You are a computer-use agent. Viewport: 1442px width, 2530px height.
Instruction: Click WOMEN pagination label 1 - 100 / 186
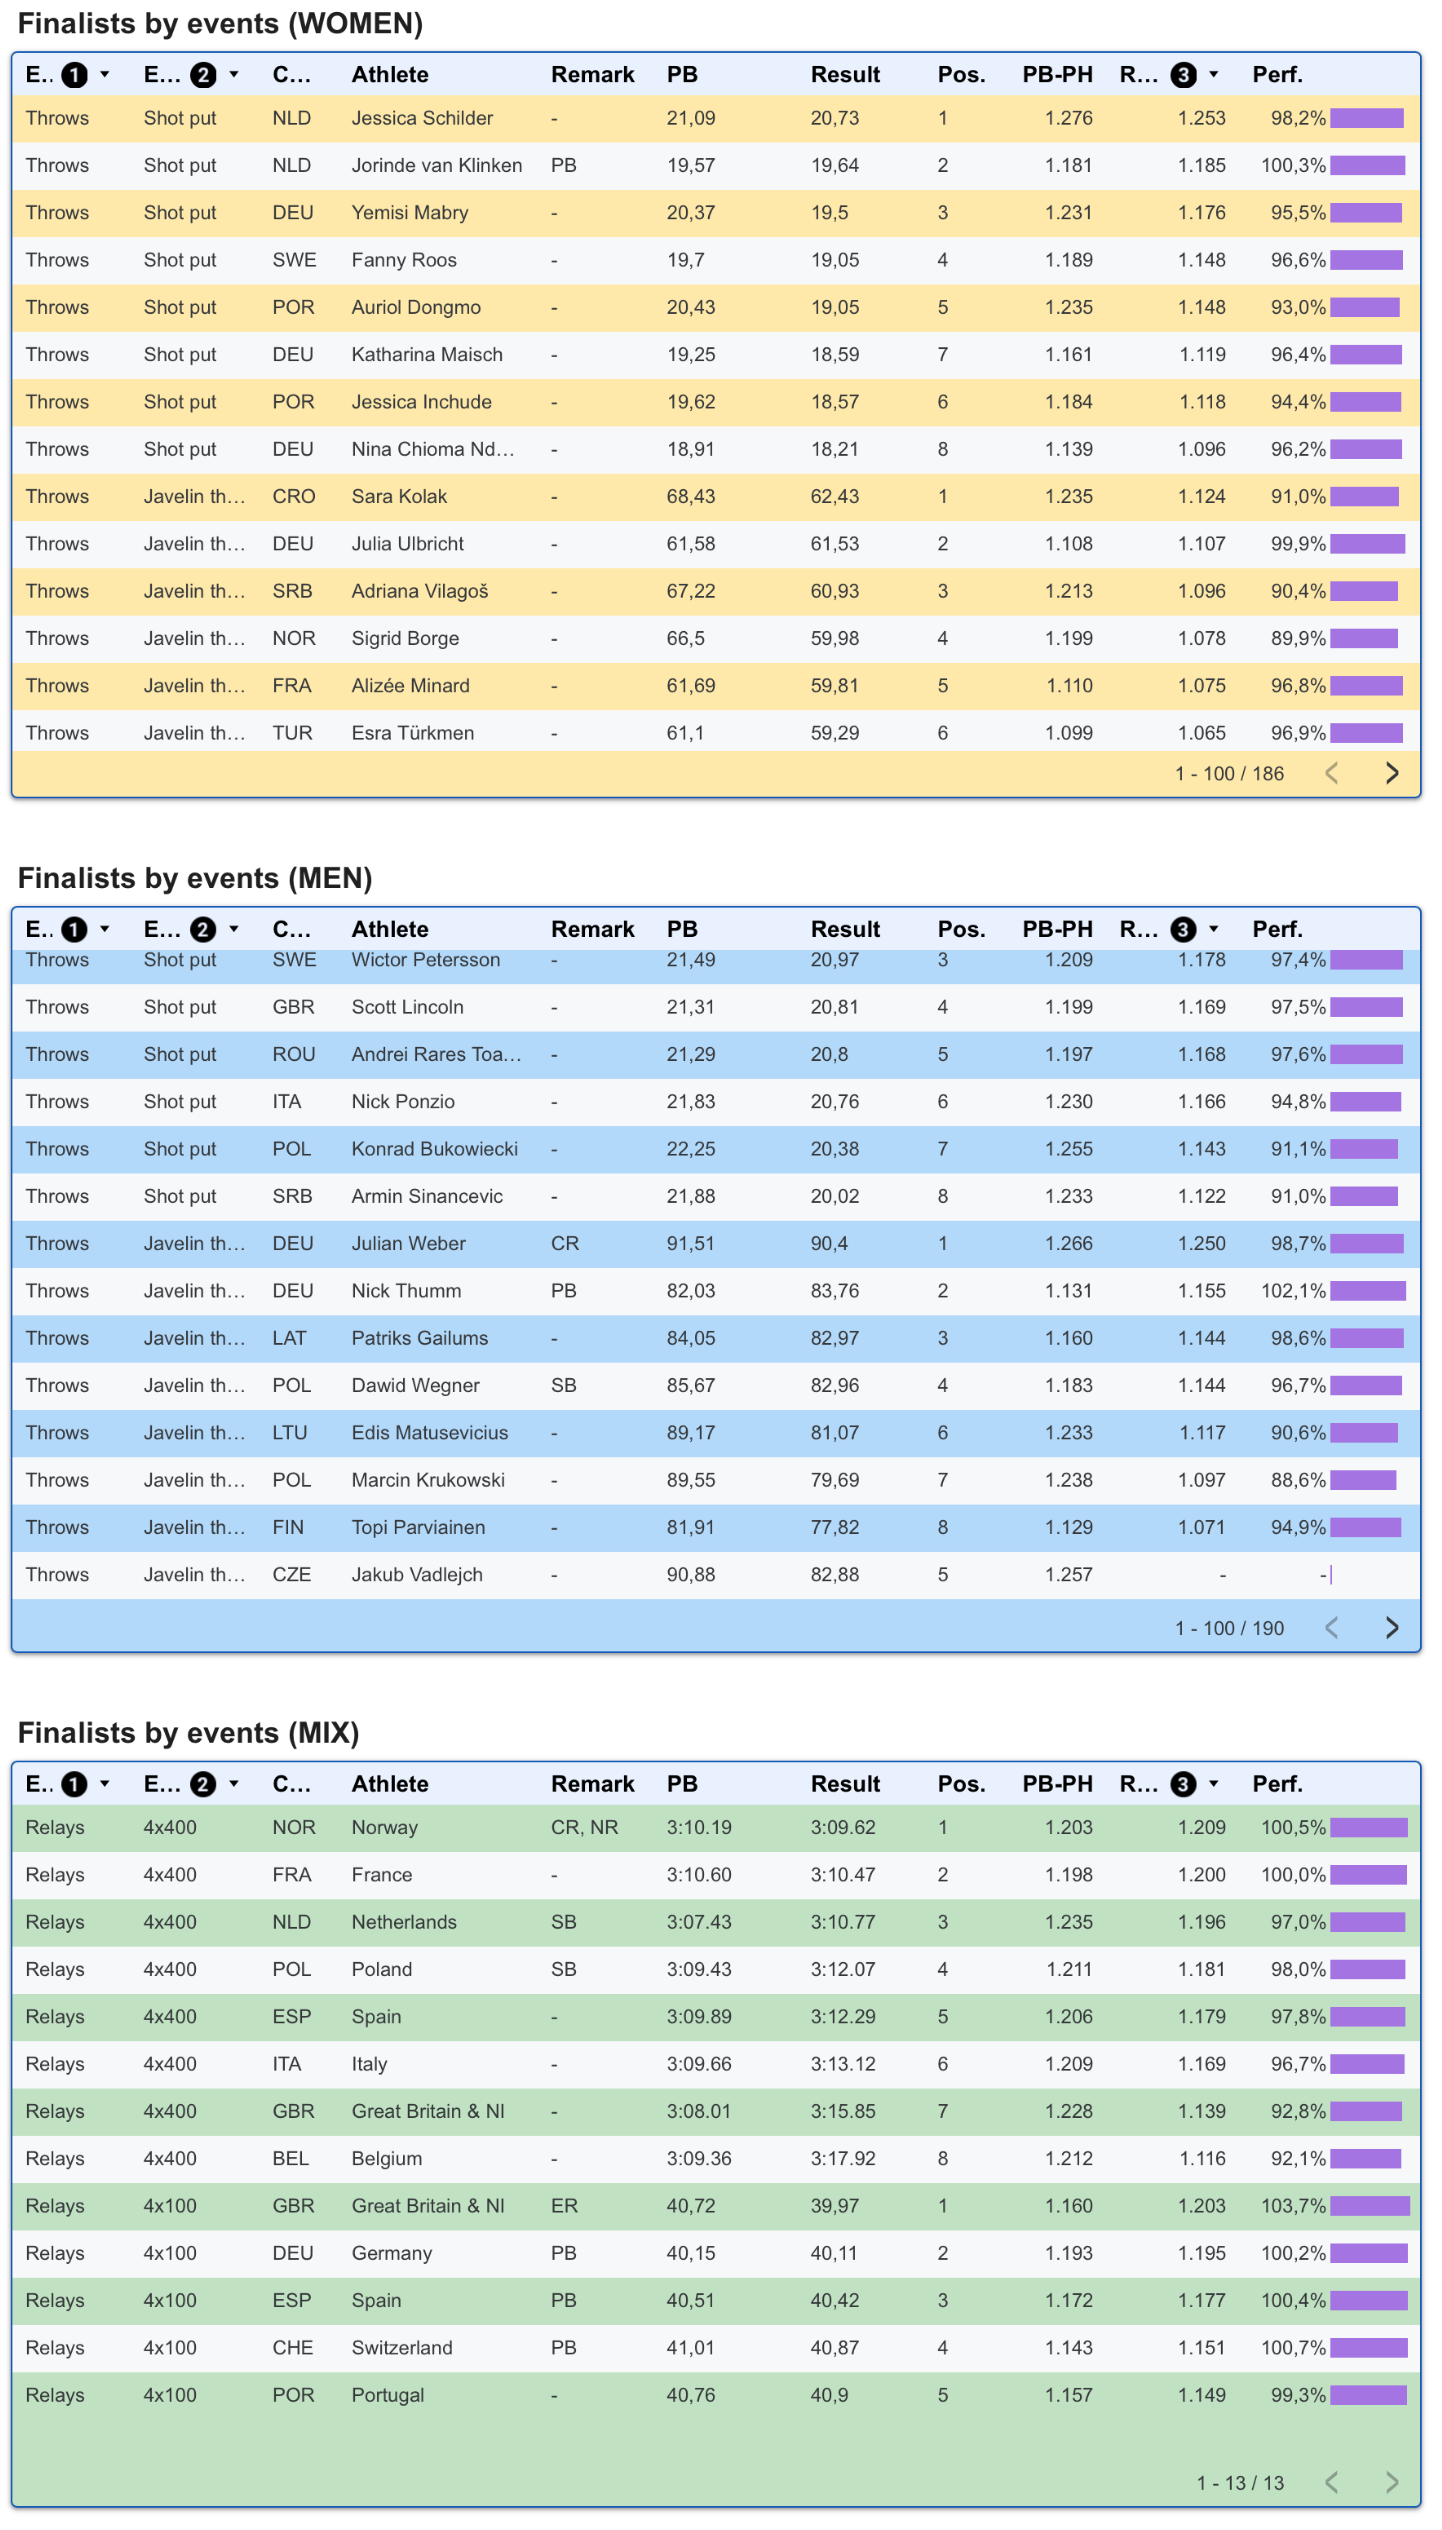click(x=1229, y=774)
